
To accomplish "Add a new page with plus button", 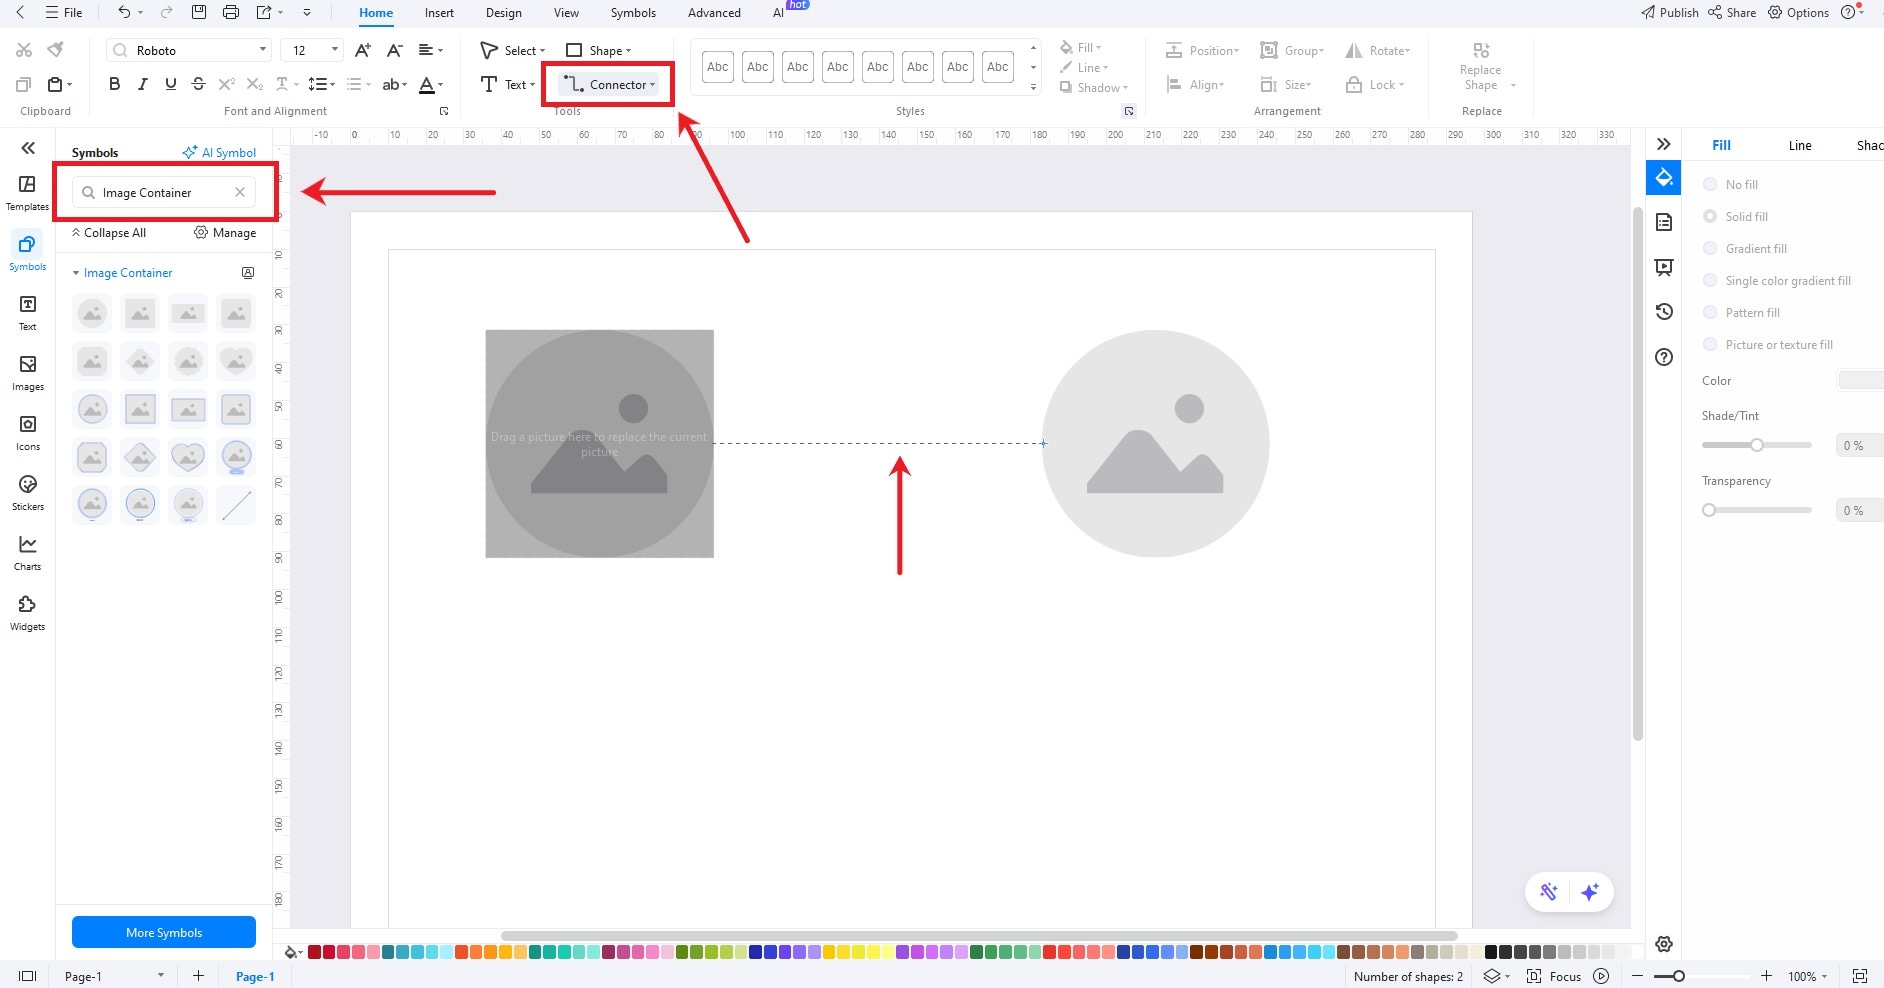I will click(198, 976).
